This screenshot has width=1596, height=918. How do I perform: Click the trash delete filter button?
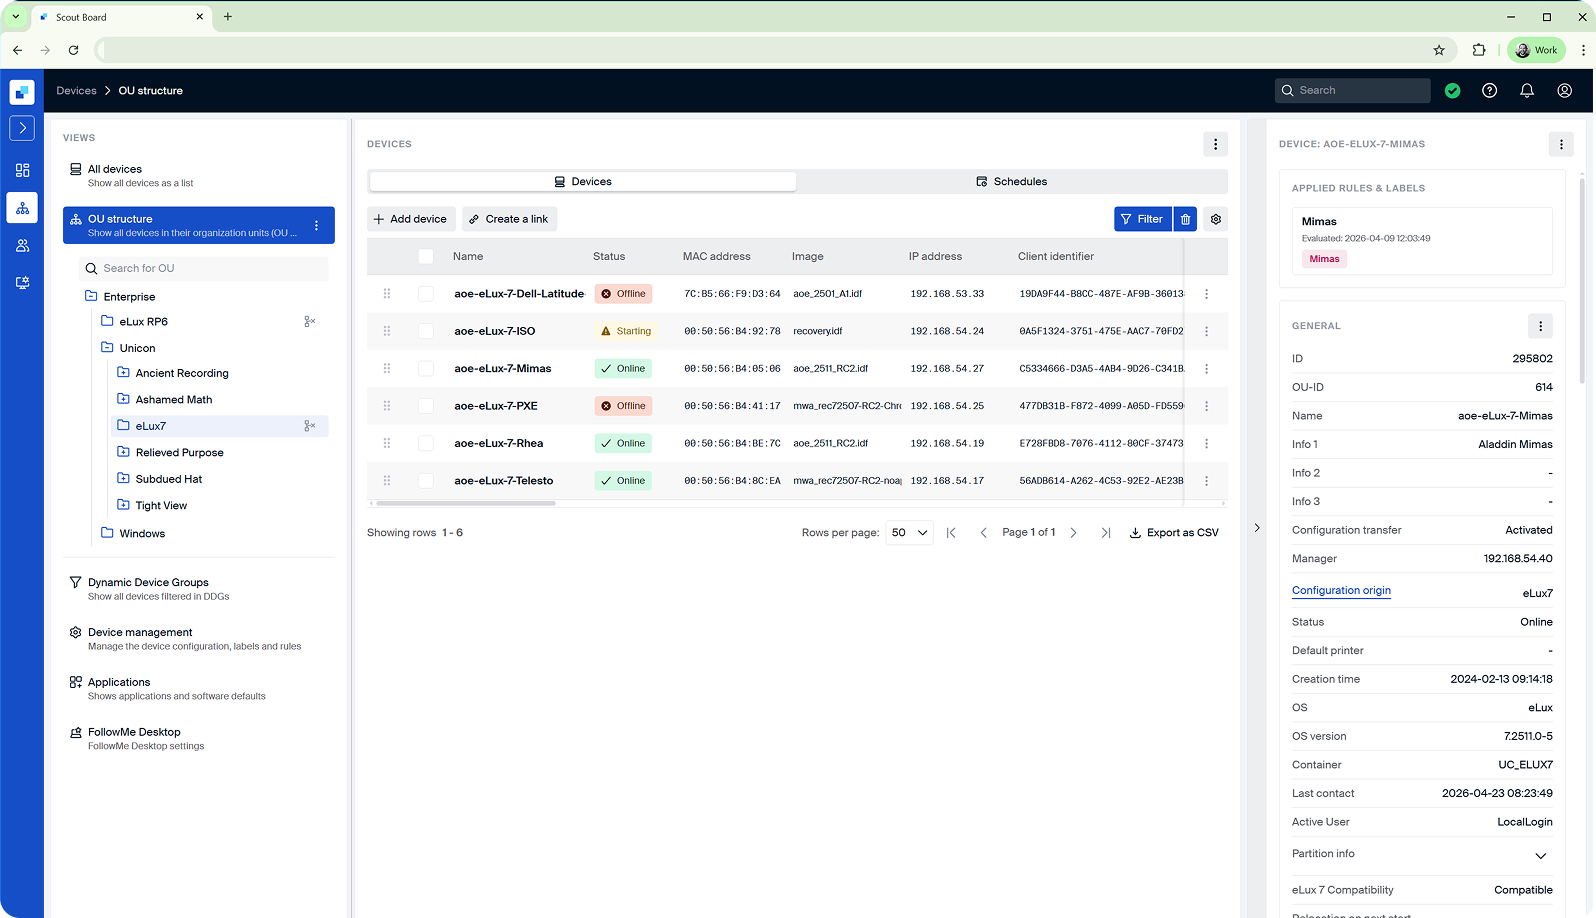[x=1186, y=219]
